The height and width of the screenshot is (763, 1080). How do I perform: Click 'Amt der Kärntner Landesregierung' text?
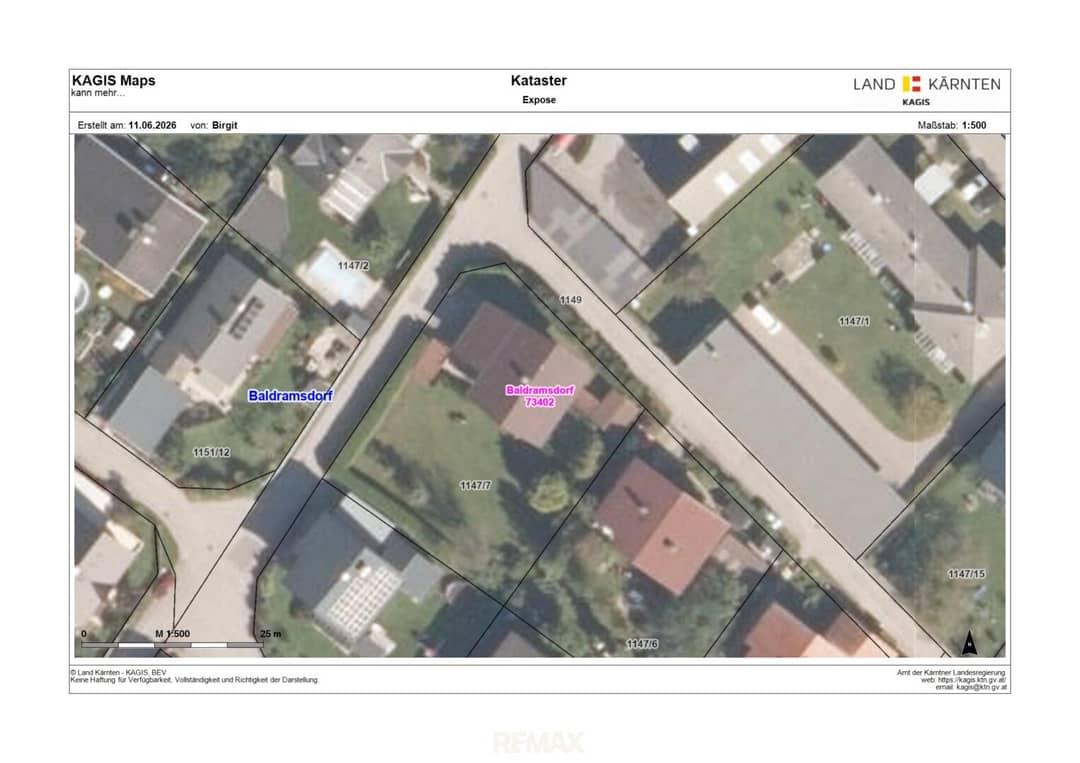(x=951, y=673)
